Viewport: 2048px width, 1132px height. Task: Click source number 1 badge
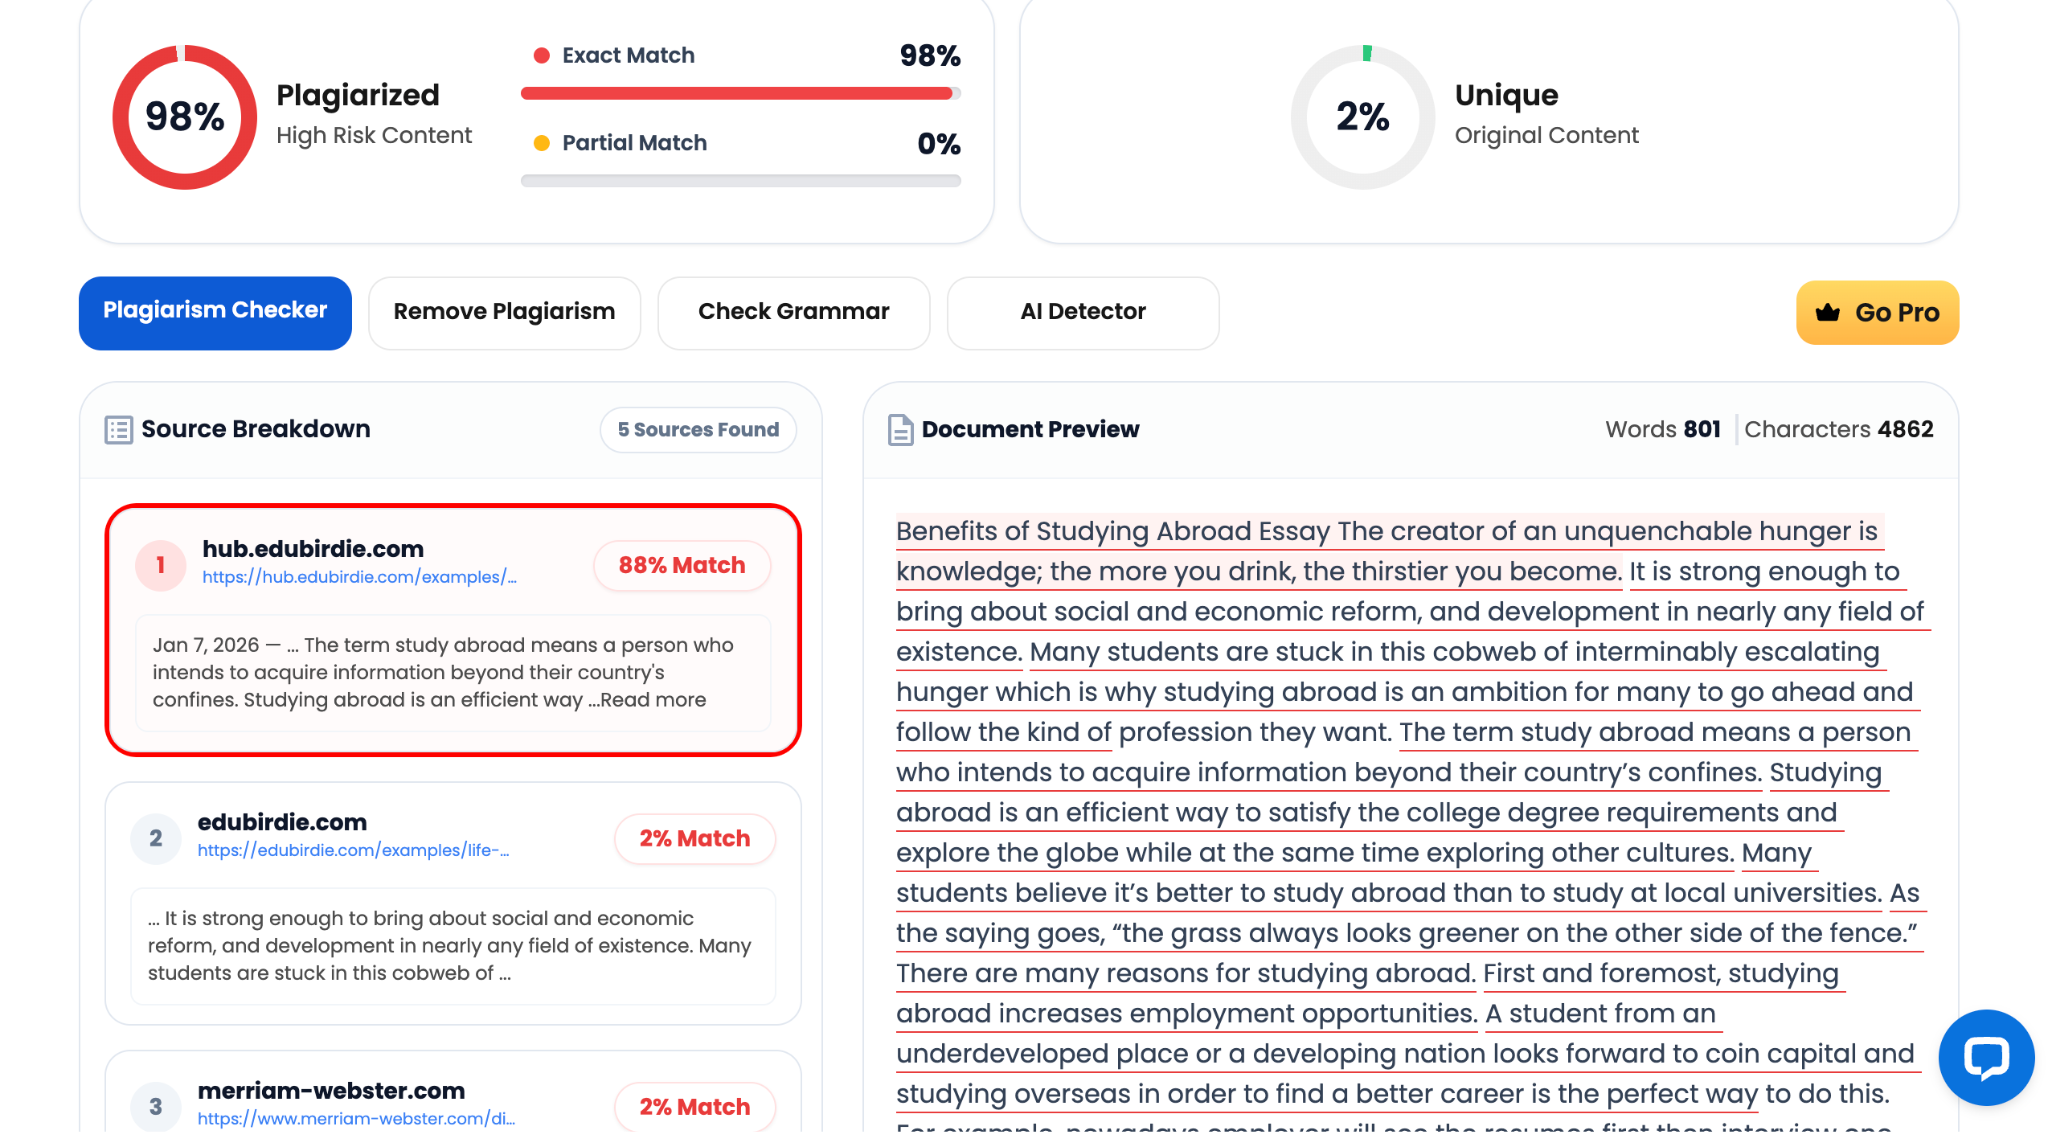pos(160,565)
